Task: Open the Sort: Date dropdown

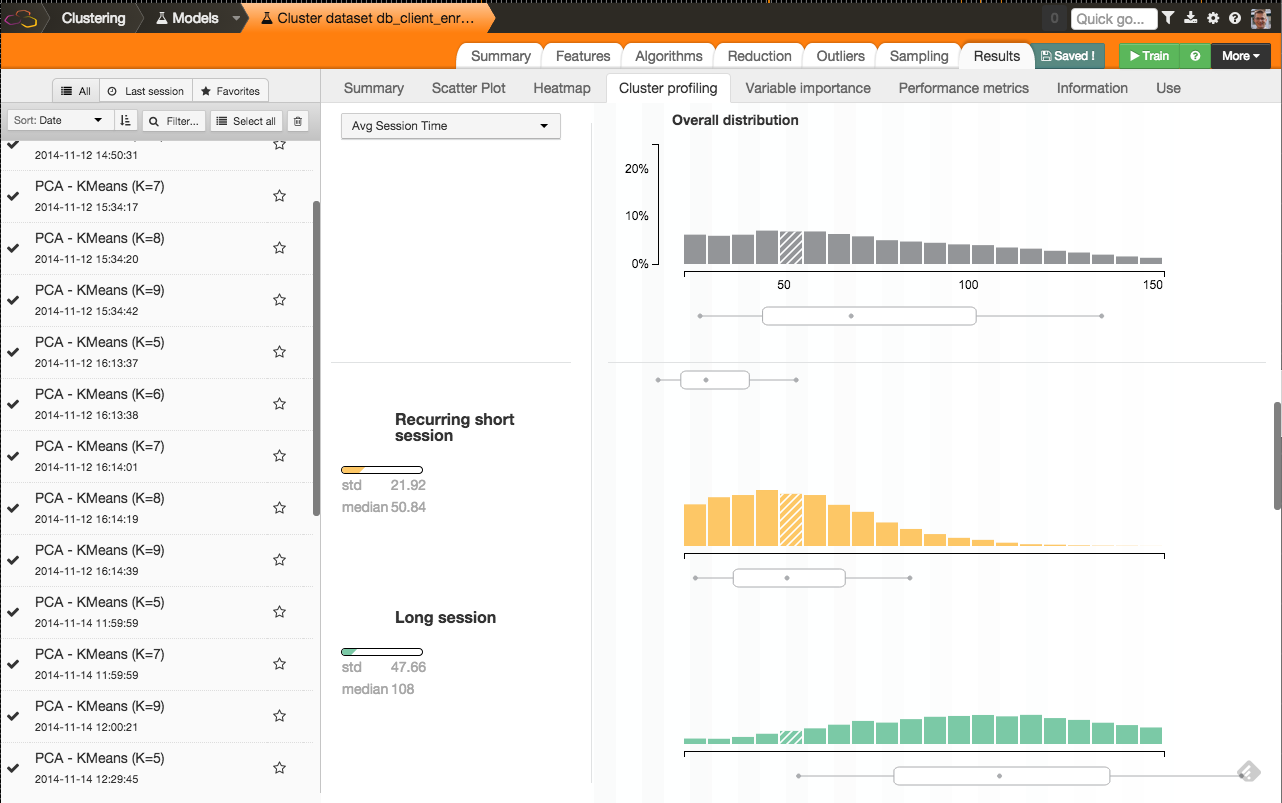Action: tap(58, 121)
